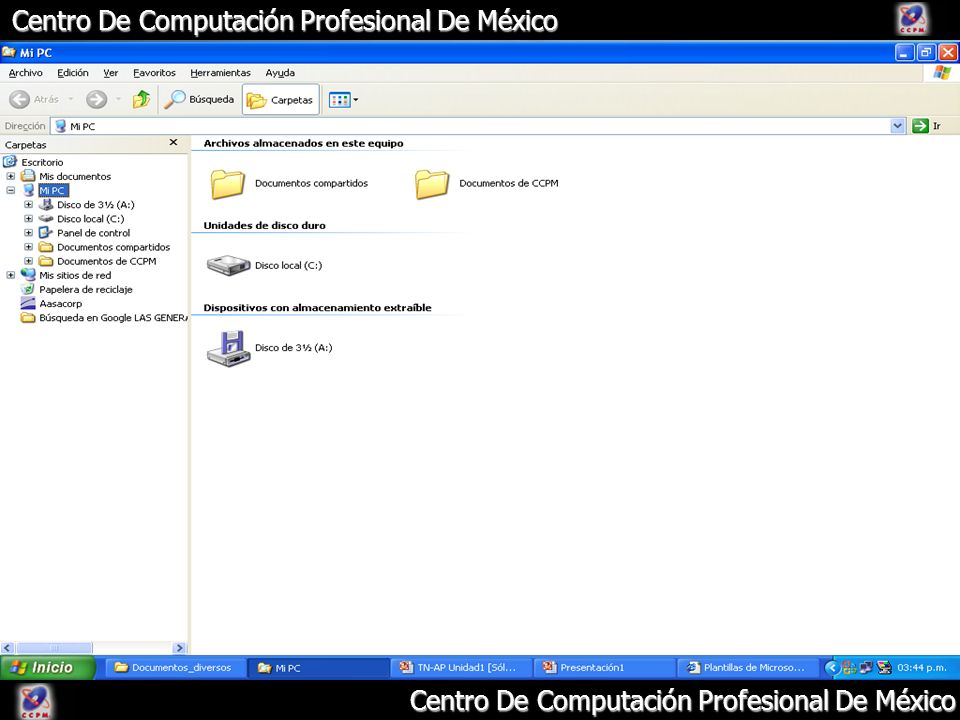Click the folder pane horizontal scrollbar thumb
Screen dimensions: 960x720
pos(54,648)
